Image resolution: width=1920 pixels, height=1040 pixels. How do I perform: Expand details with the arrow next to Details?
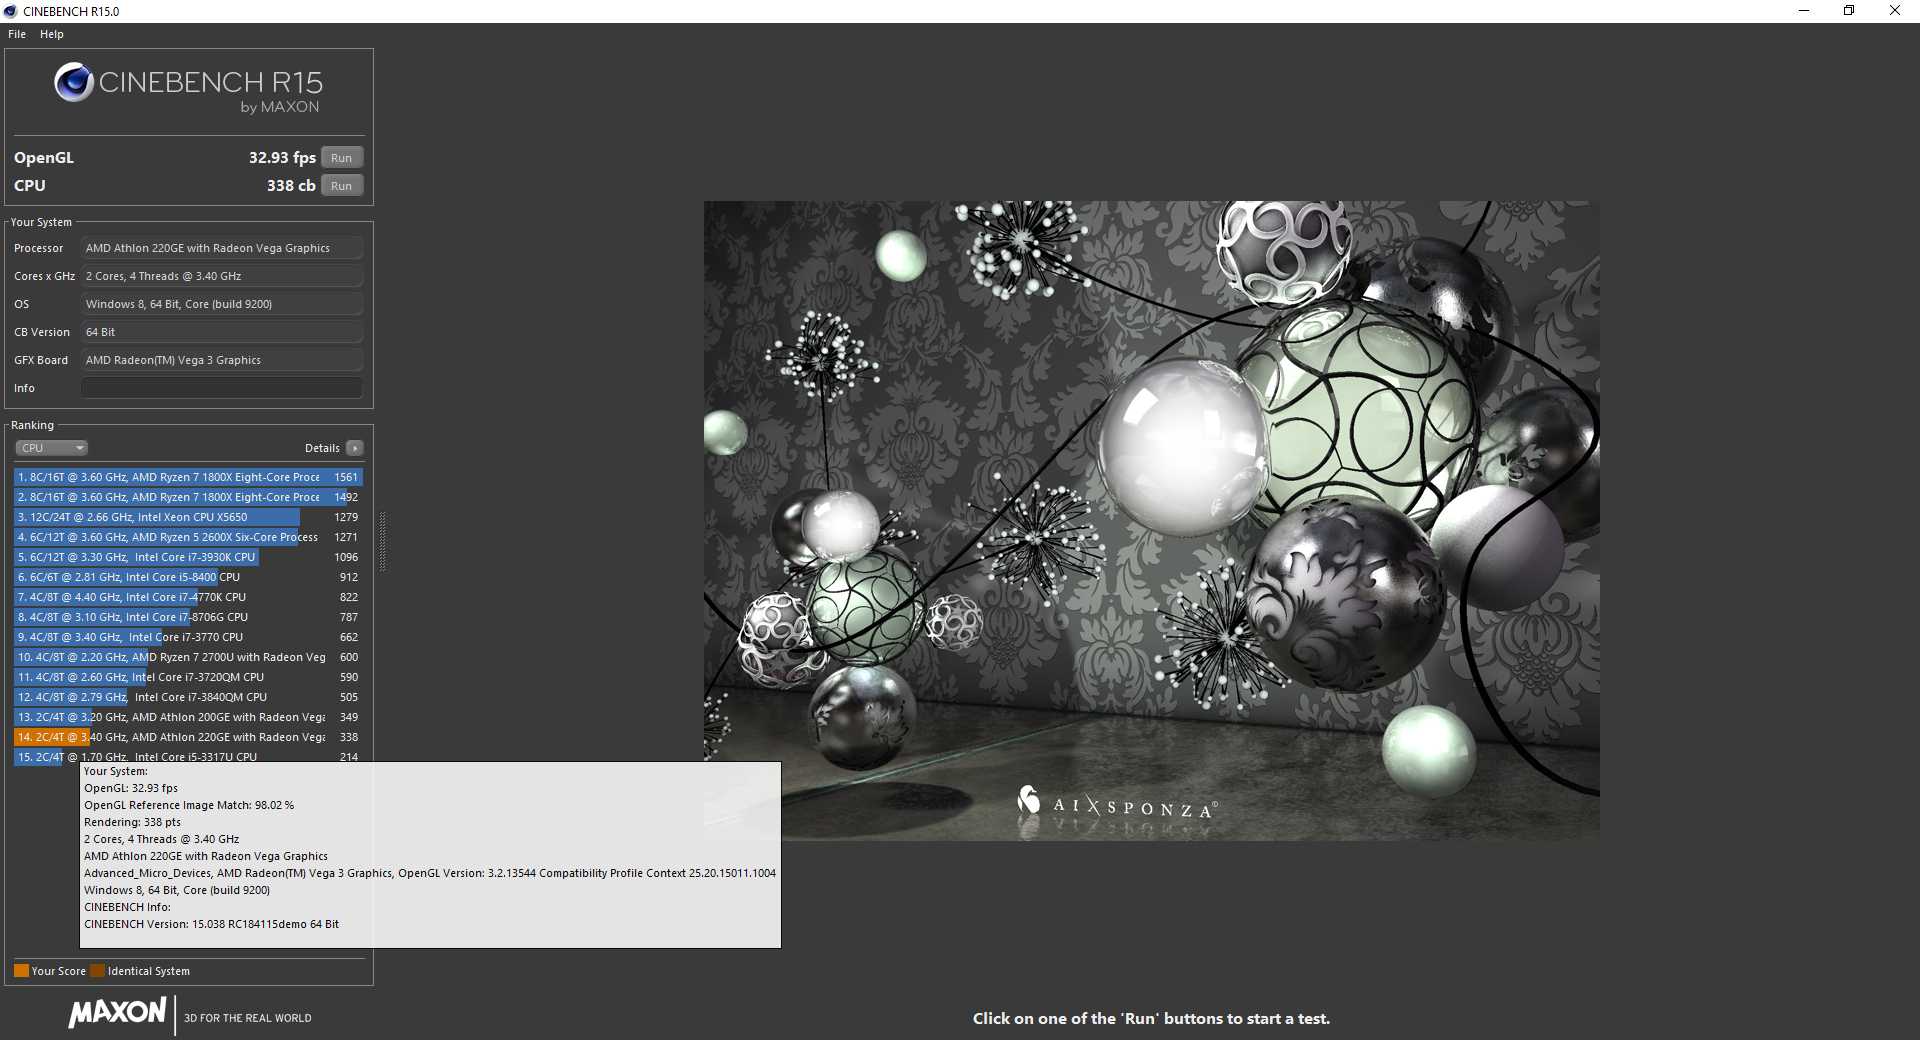[355, 448]
